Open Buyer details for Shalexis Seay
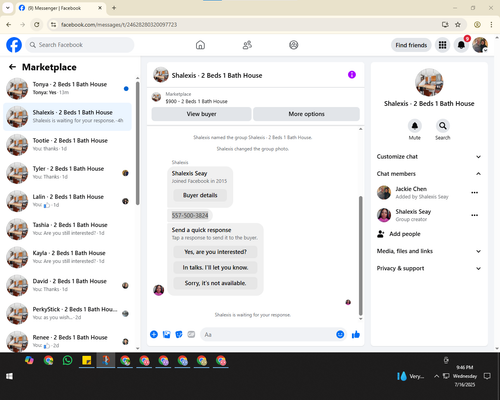500x400 pixels. point(200,195)
